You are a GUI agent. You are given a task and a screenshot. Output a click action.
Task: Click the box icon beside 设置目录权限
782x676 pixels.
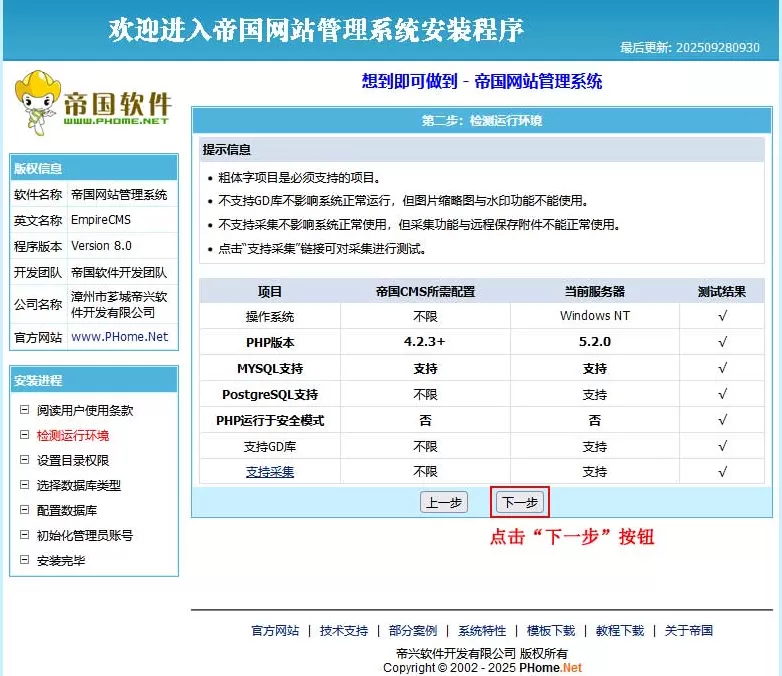click(x=24, y=459)
